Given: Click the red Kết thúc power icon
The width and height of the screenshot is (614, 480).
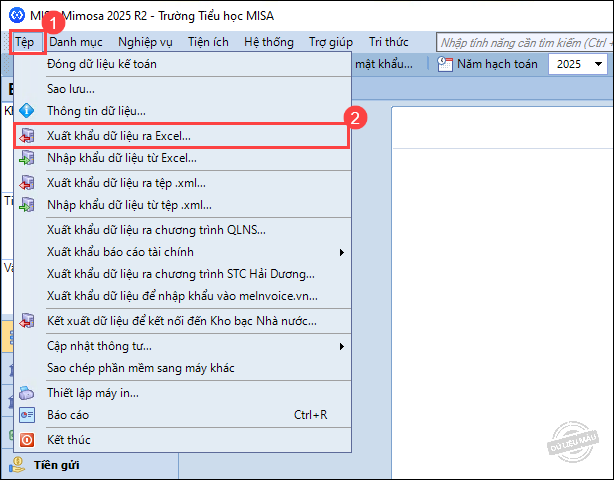Looking at the screenshot, I should pyautogui.click(x=27, y=440).
